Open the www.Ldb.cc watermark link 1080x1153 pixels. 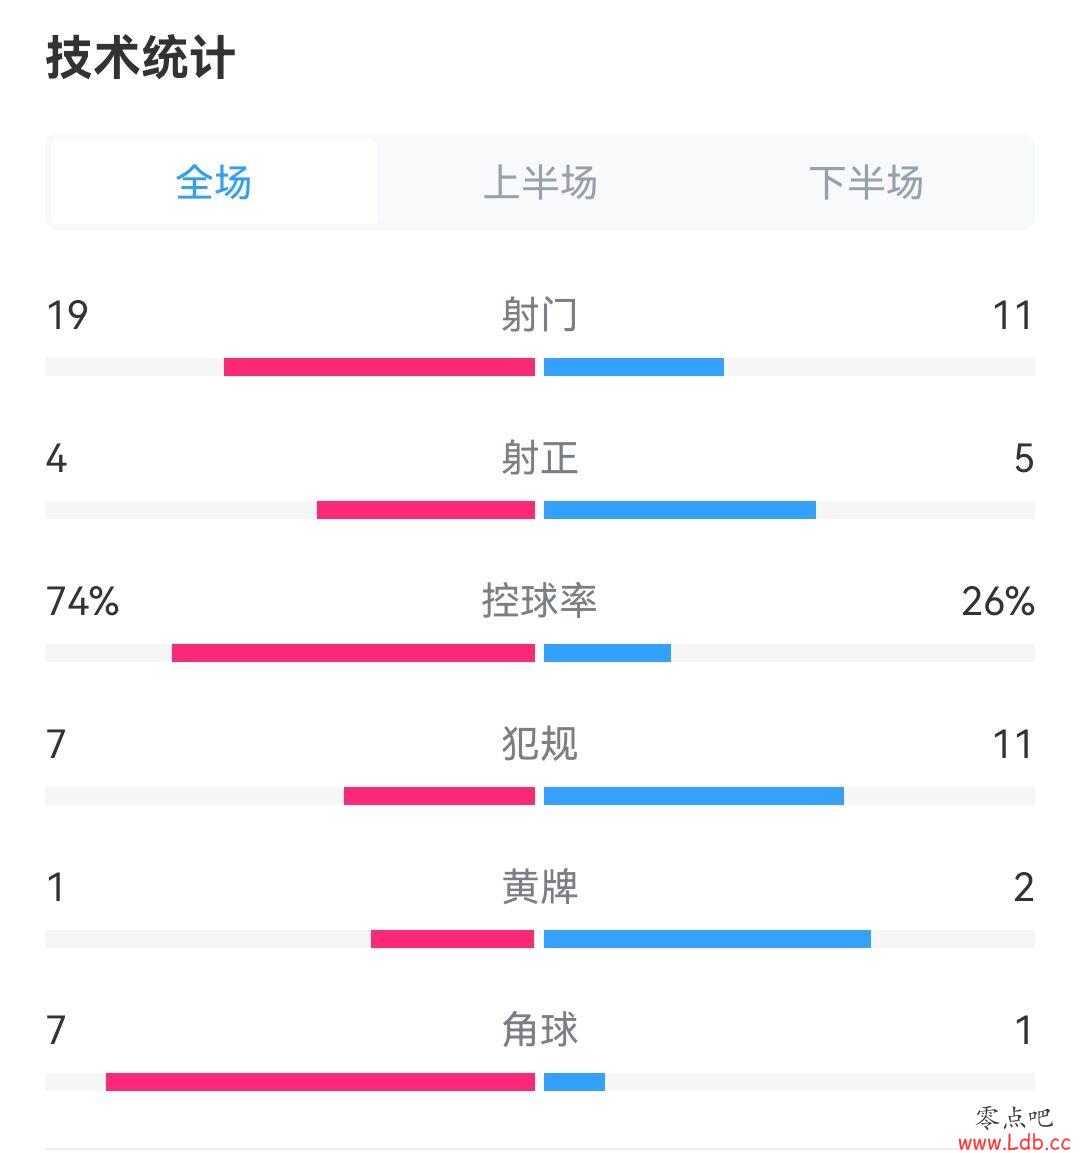point(1015,1142)
